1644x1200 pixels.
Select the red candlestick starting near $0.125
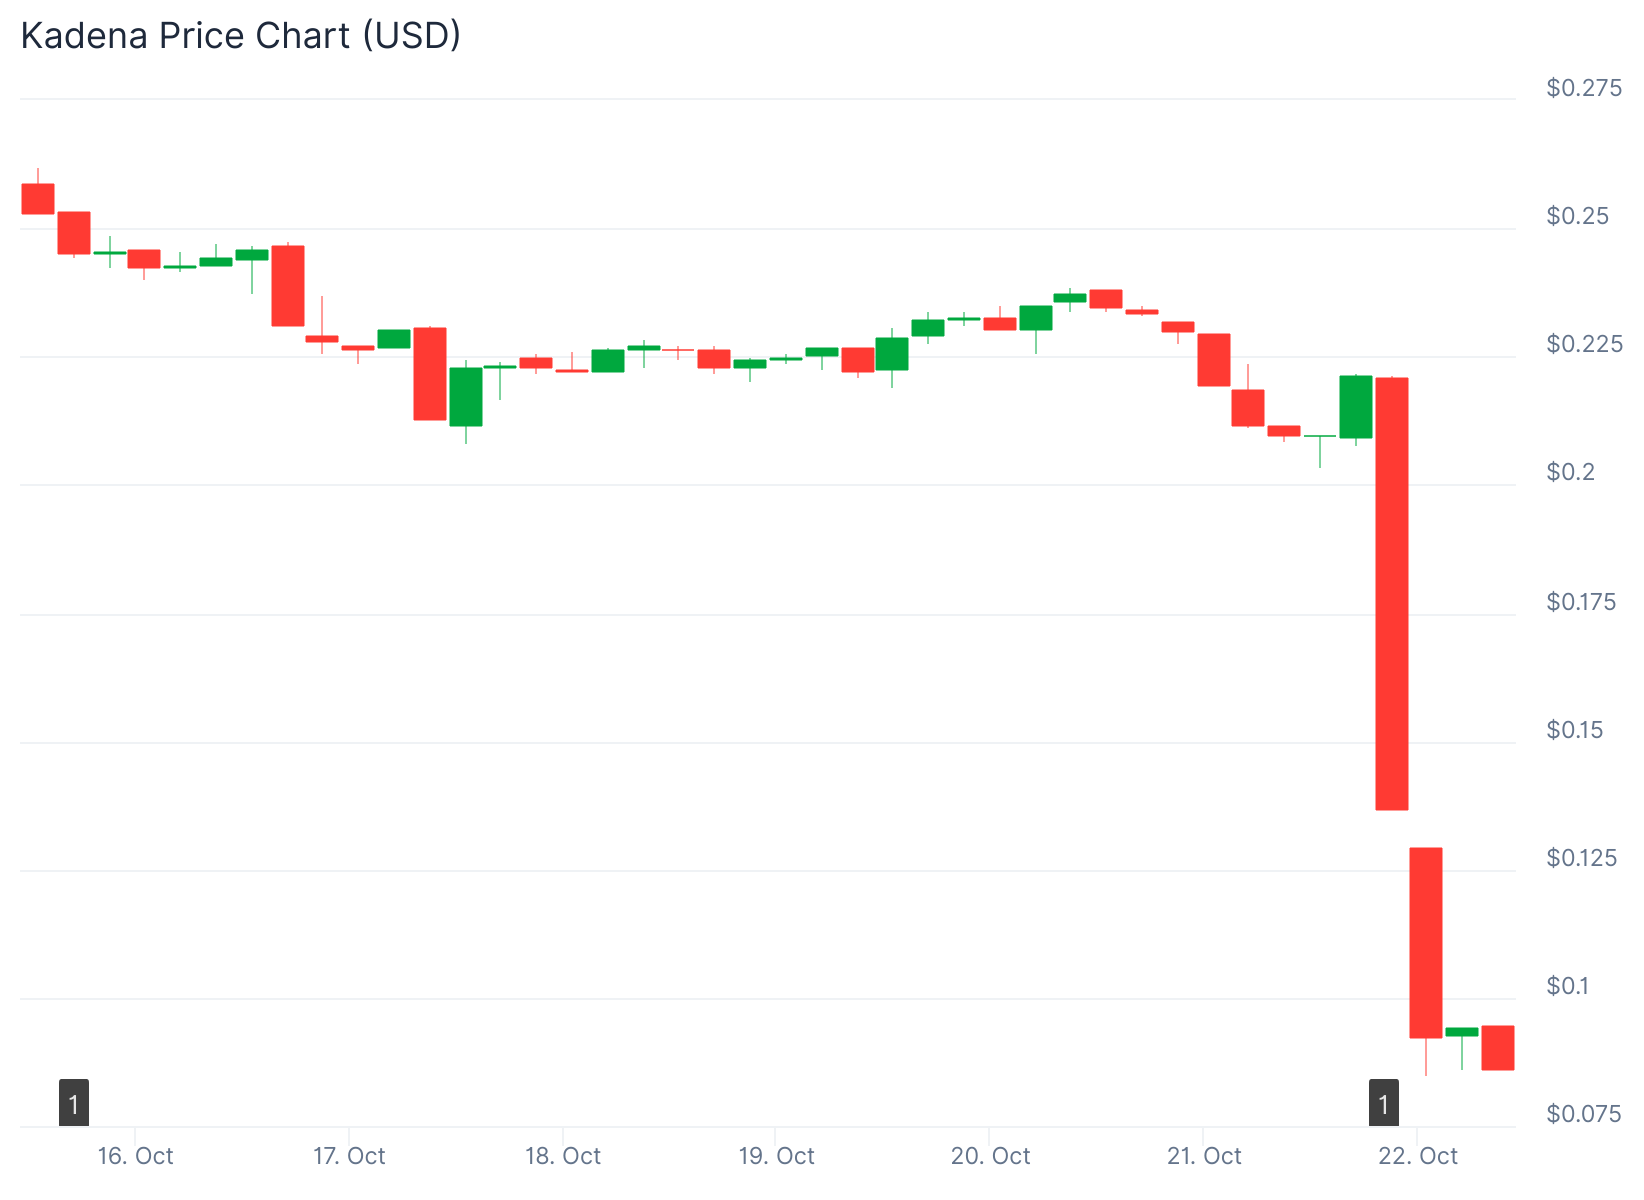coord(1426,943)
